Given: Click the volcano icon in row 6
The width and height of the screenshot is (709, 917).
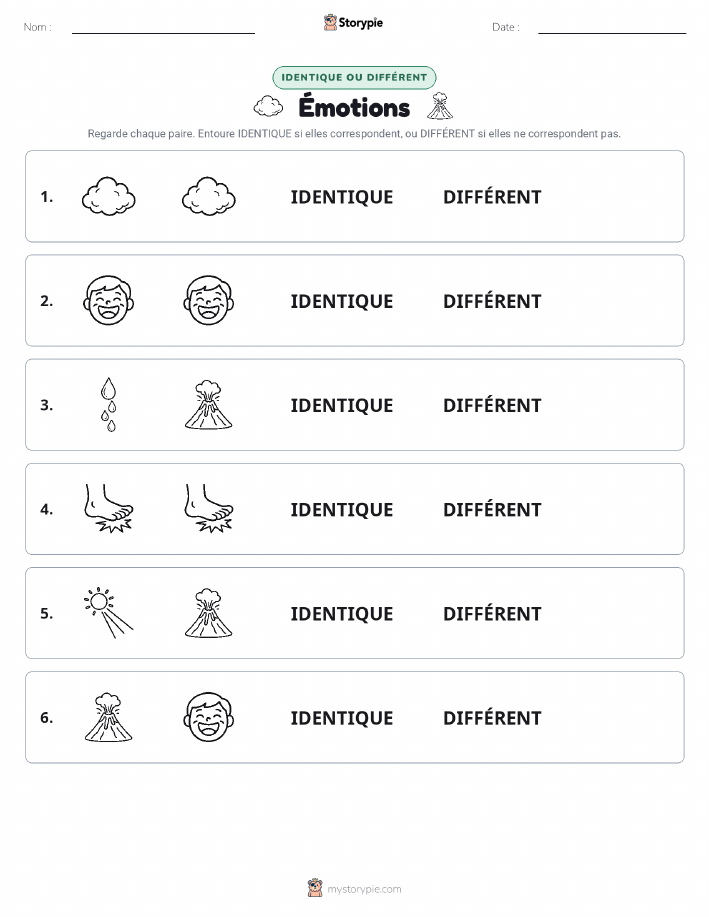Looking at the screenshot, I should point(109,717).
